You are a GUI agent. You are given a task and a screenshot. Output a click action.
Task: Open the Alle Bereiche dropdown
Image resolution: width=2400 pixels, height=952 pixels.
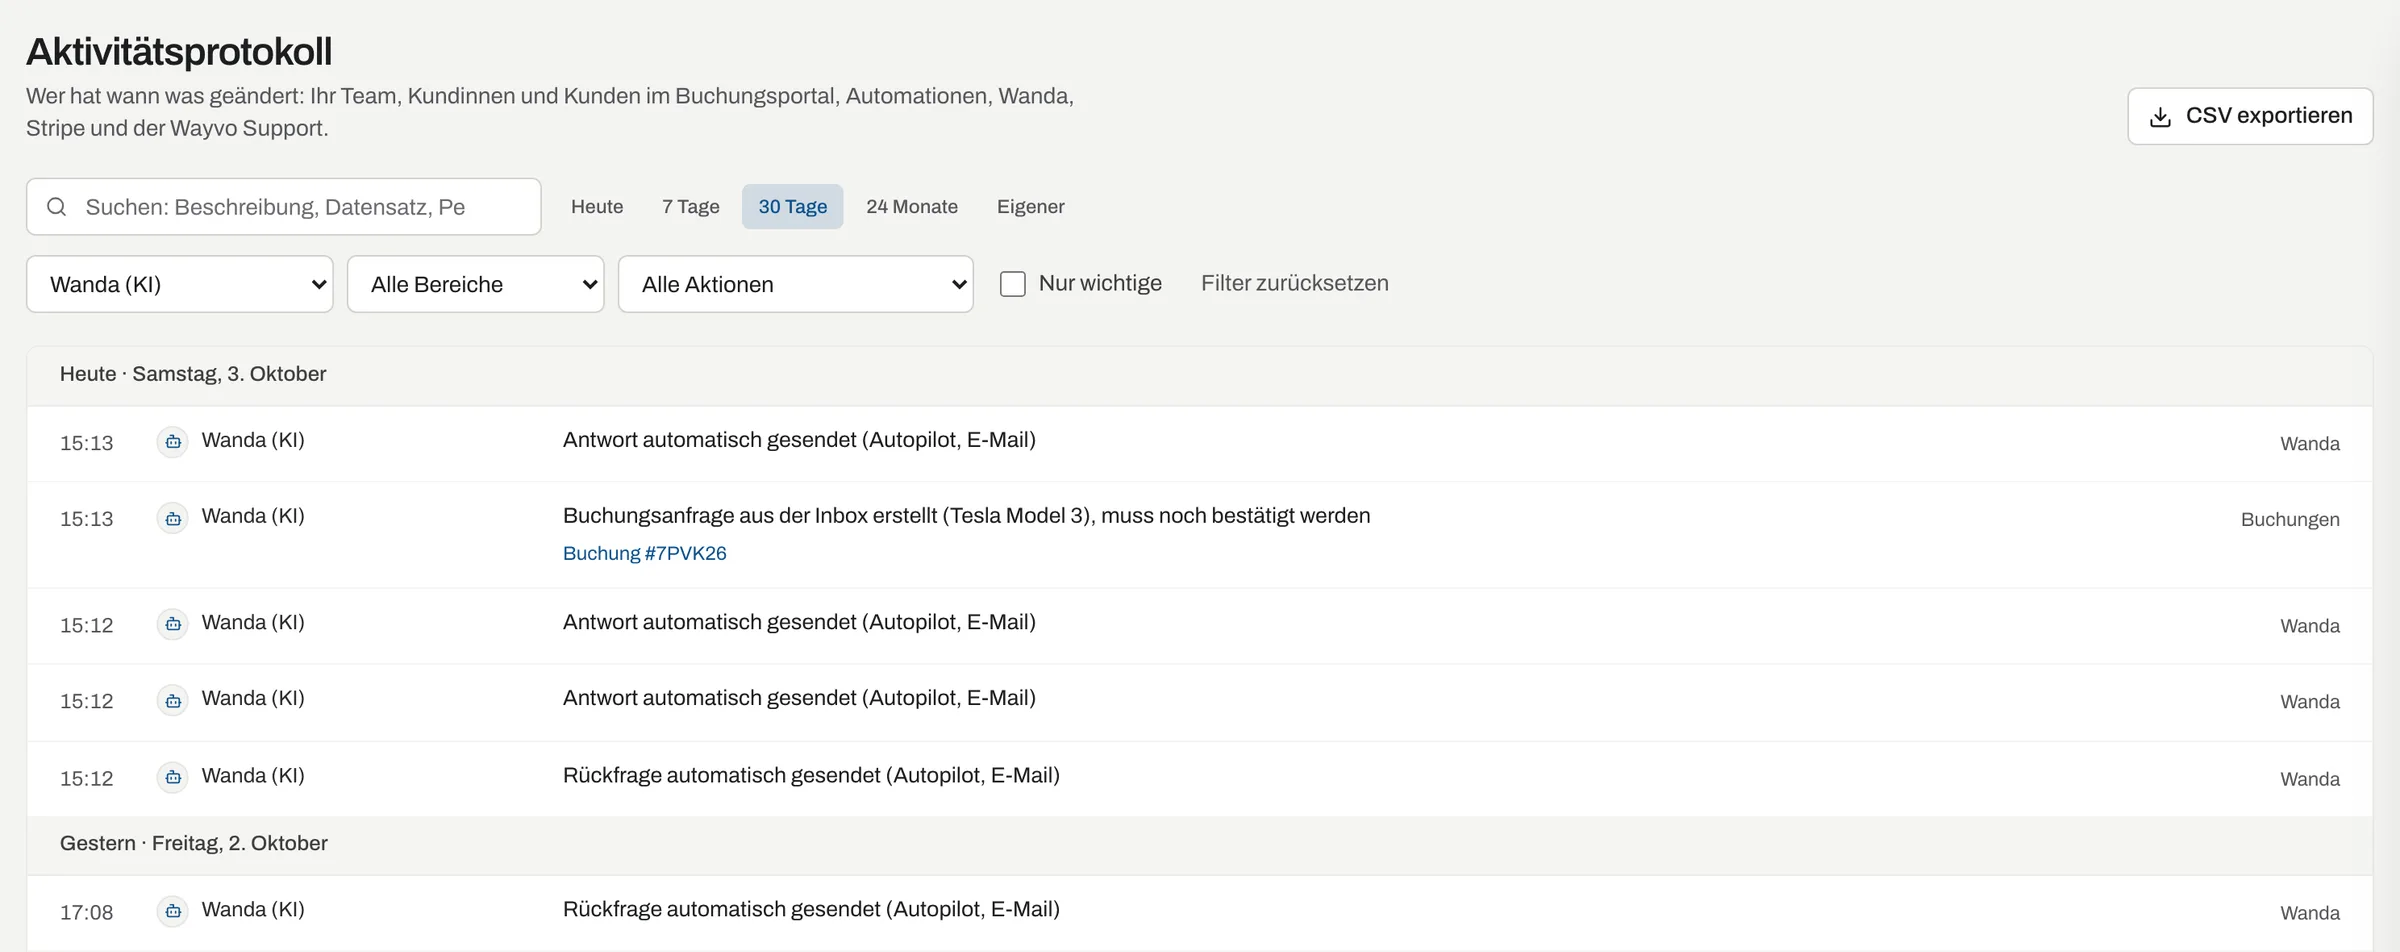point(476,284)
